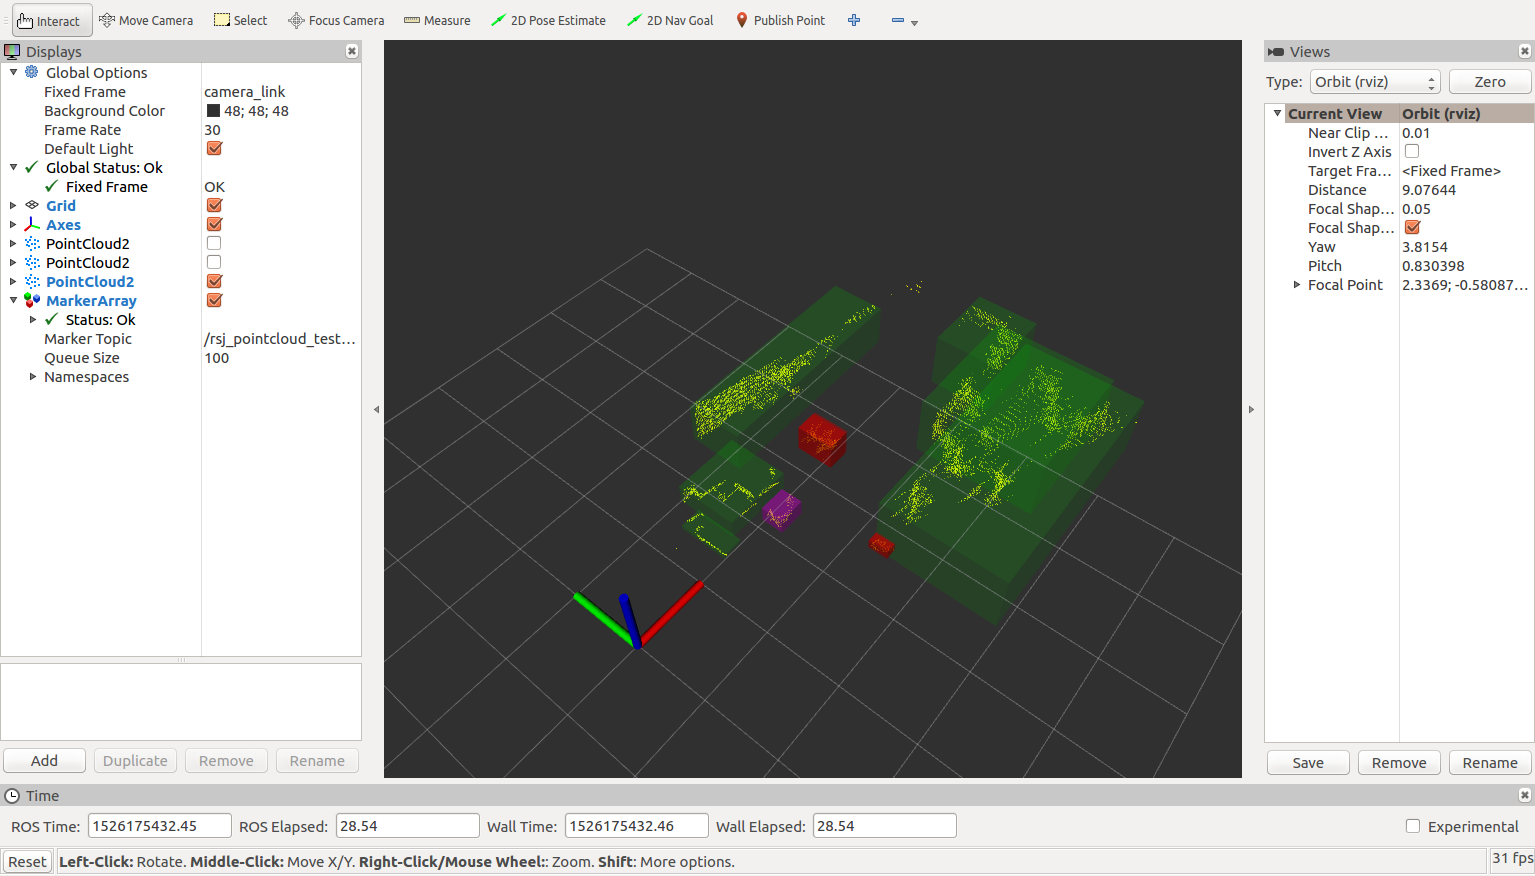Check the Invert Z Axis box

(1412, 151)
